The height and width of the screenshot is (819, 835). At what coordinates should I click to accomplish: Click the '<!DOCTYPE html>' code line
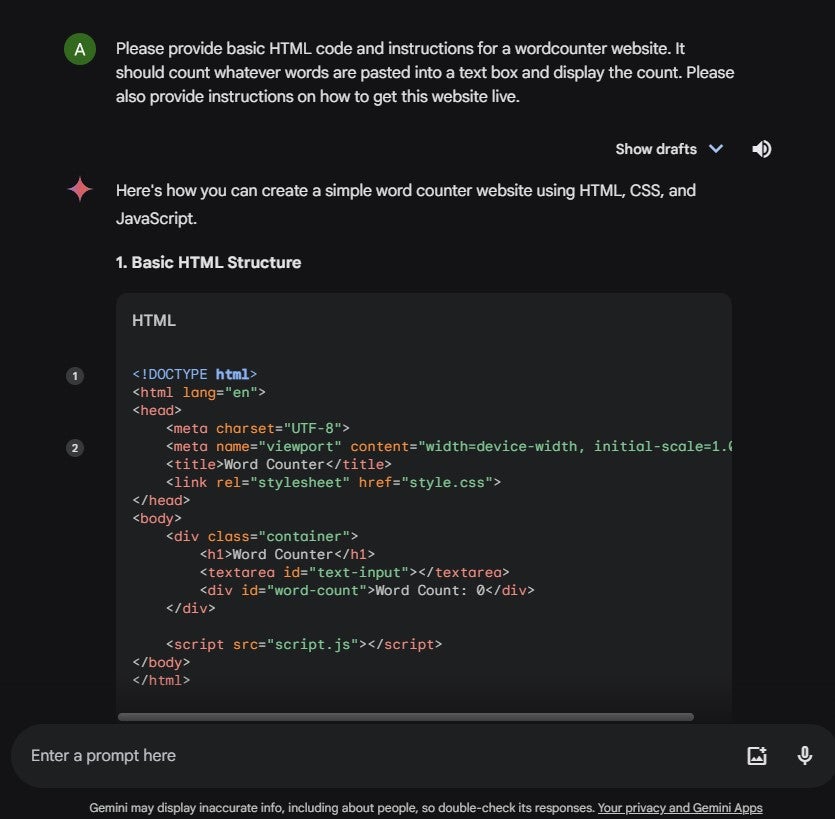(195, 374)
